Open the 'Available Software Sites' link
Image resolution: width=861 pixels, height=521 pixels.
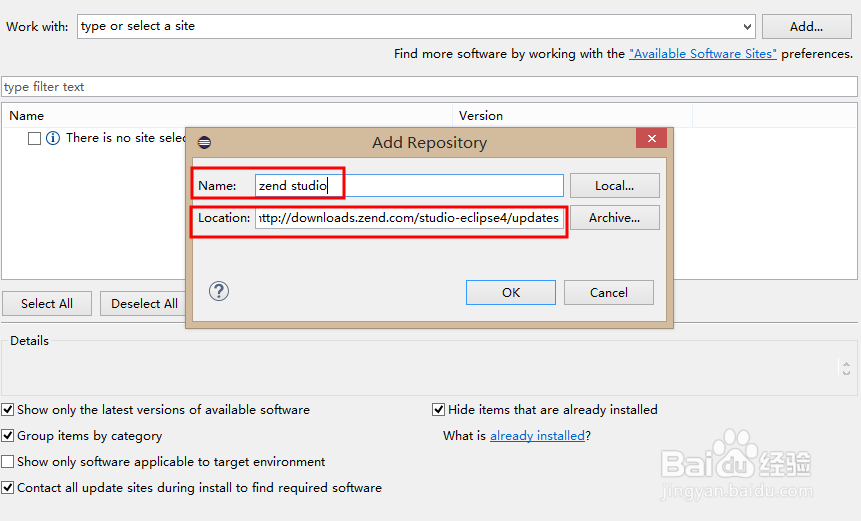coord(703,54)
